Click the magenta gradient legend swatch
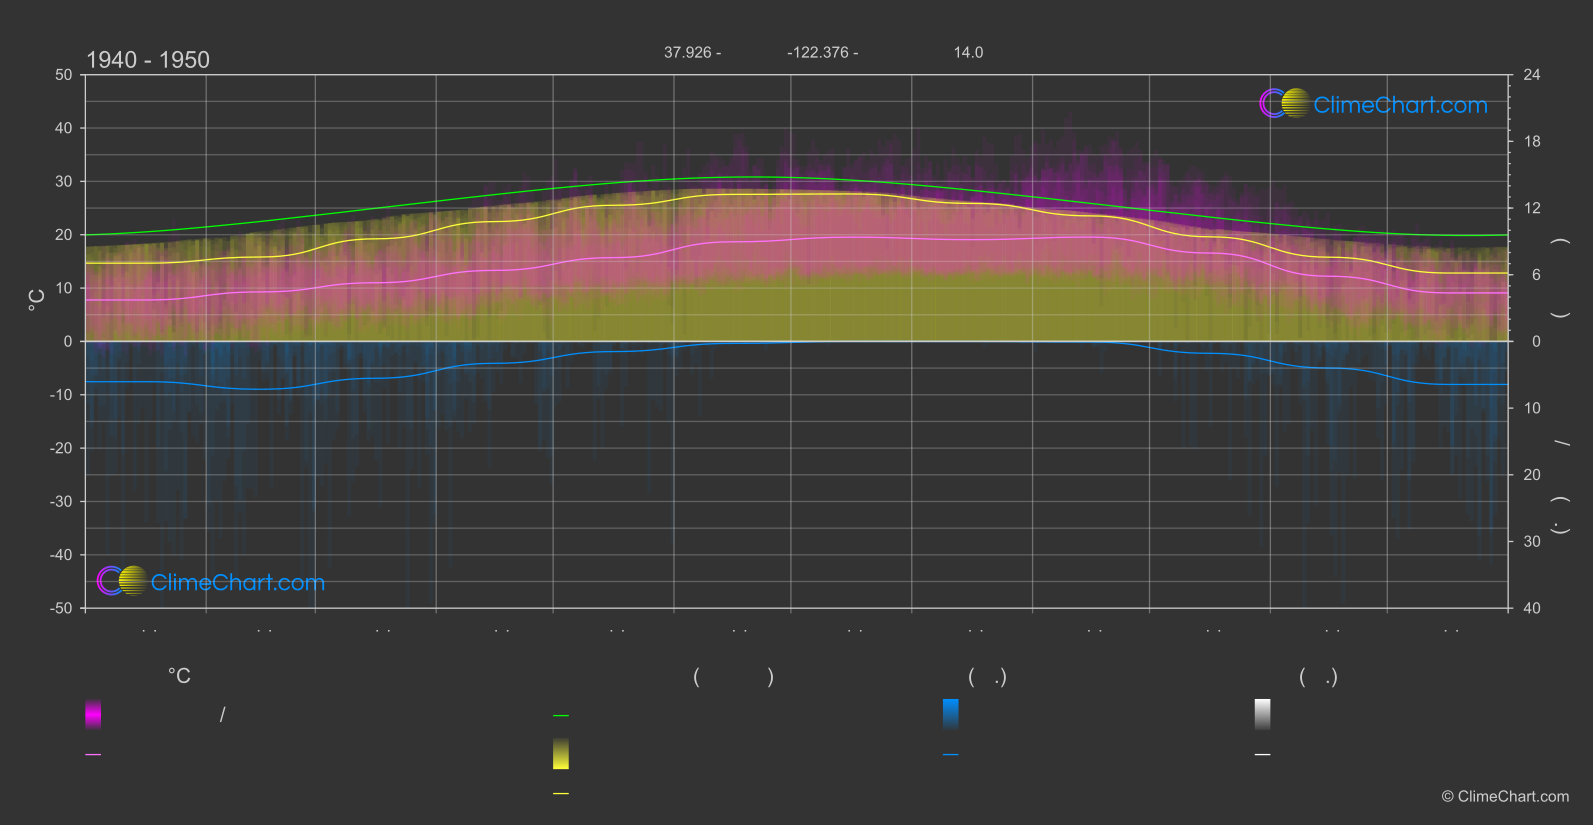Screen dimensions: 1593x825 pos(93,714)
